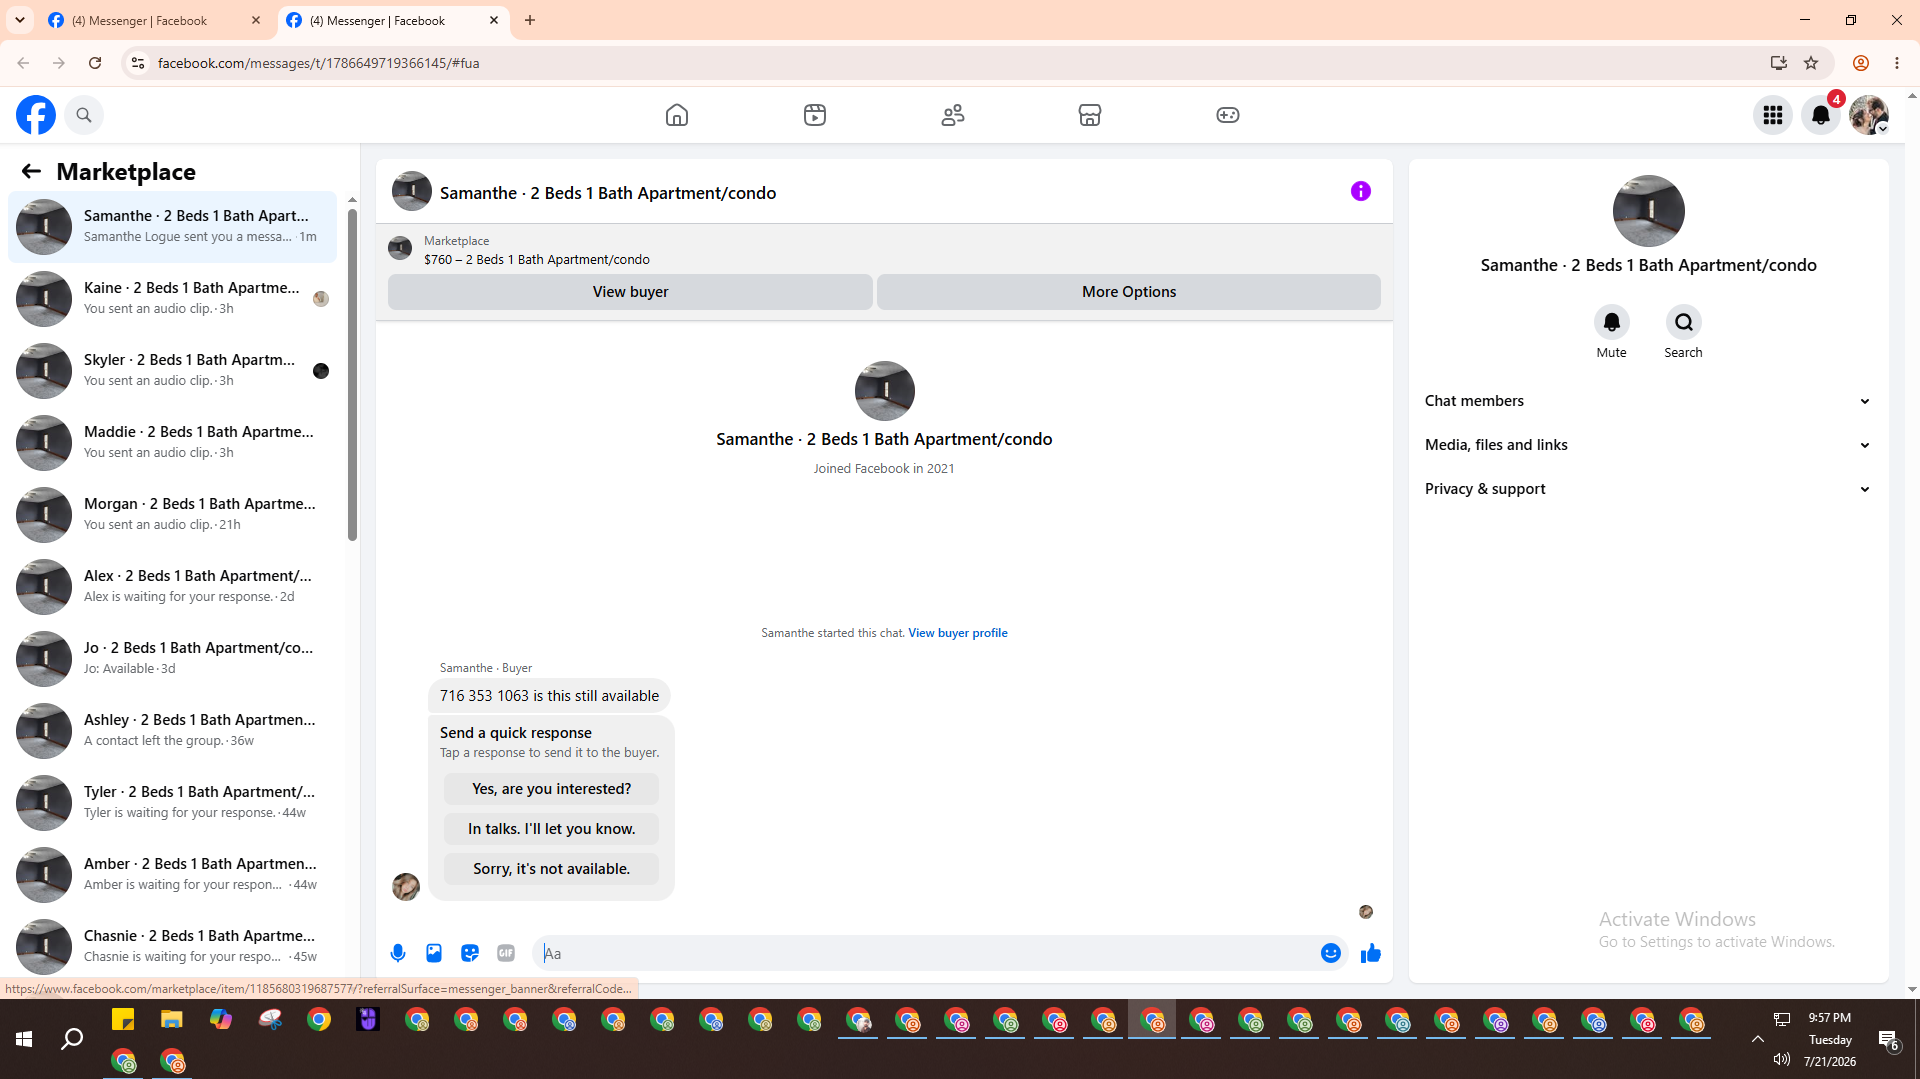Open a new browser tab
Screen dimensions: 1920x1079
(x=530, y=20)
